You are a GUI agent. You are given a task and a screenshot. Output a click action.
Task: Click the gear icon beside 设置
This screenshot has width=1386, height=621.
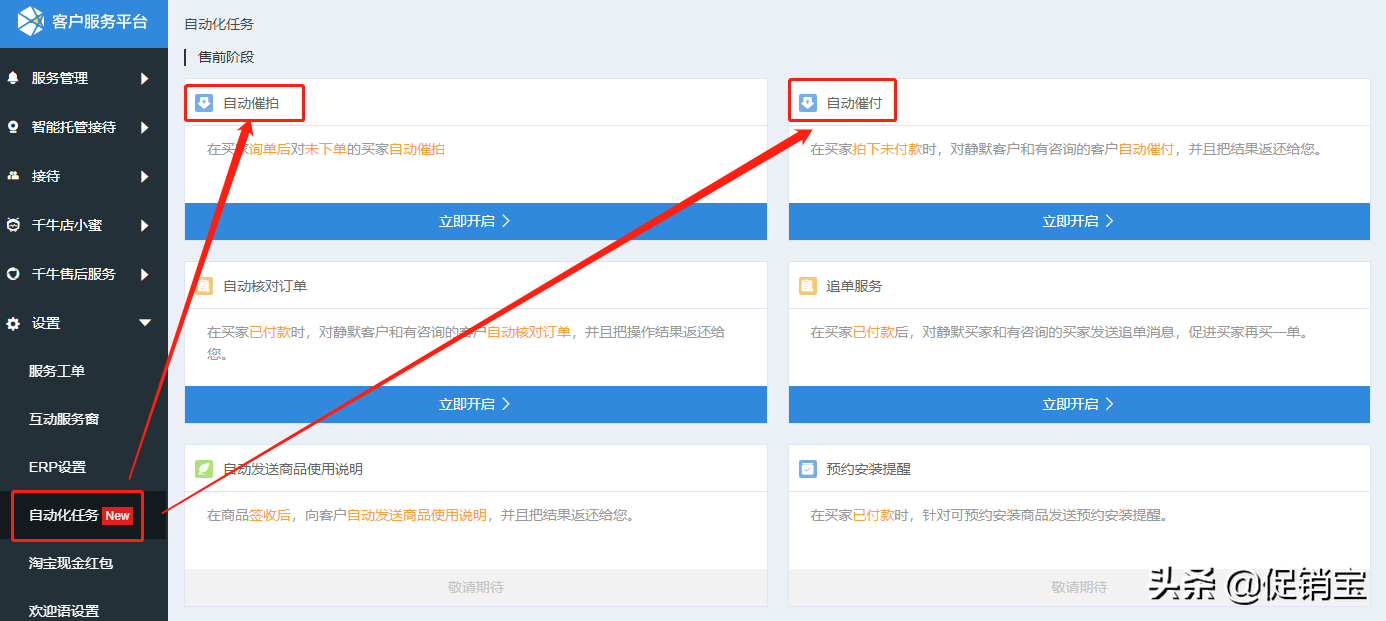pos(13,323)
